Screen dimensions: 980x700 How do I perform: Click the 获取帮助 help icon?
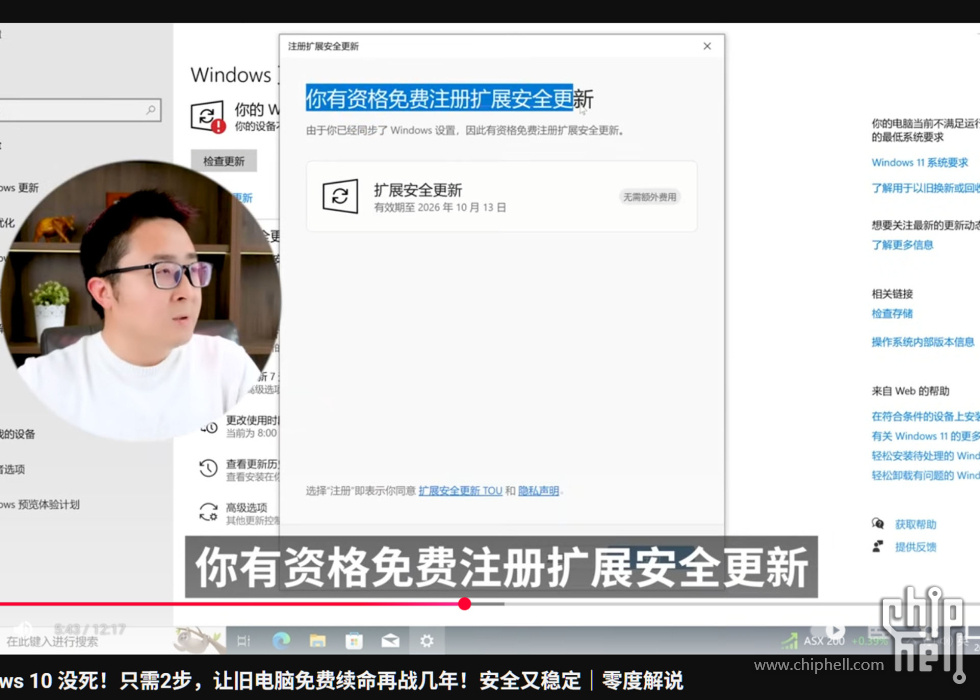878,524
